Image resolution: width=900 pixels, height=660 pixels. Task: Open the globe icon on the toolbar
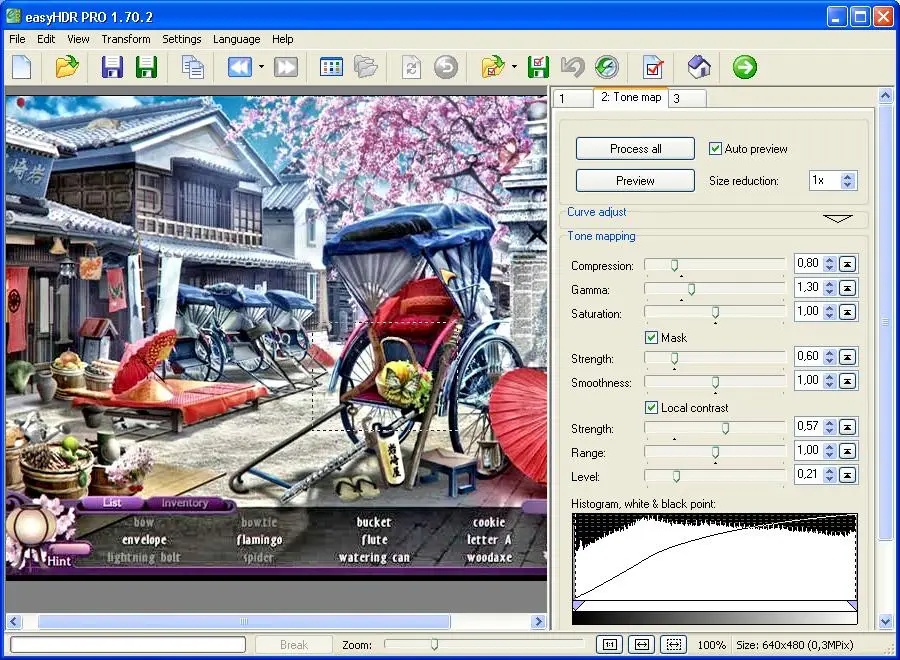pyautogui.click(x=606, y=67)
